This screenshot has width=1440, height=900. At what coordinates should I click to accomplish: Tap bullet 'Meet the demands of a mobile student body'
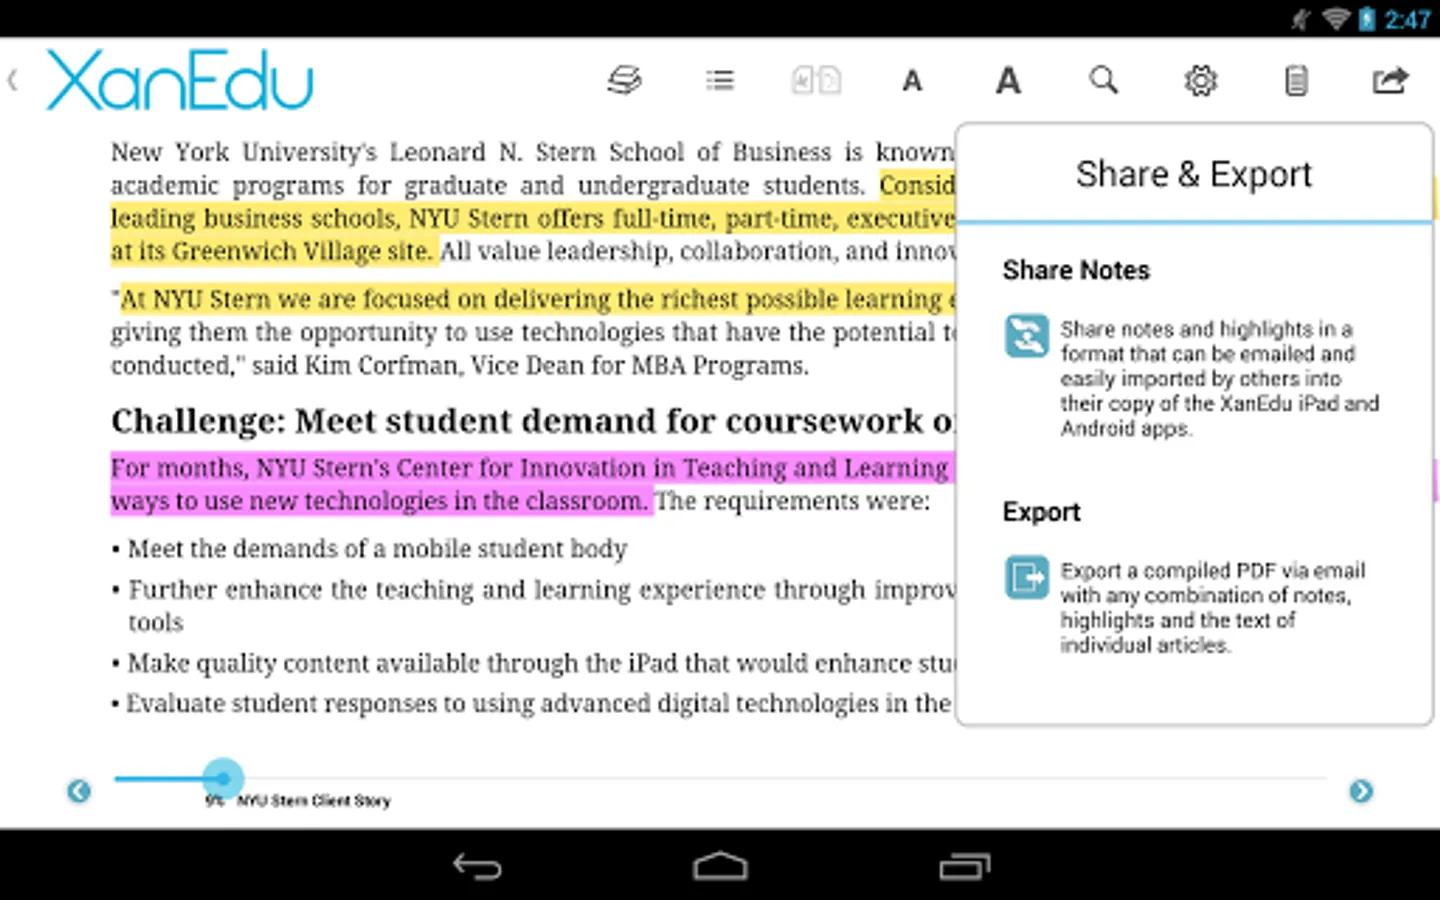[x=369, y=549]
